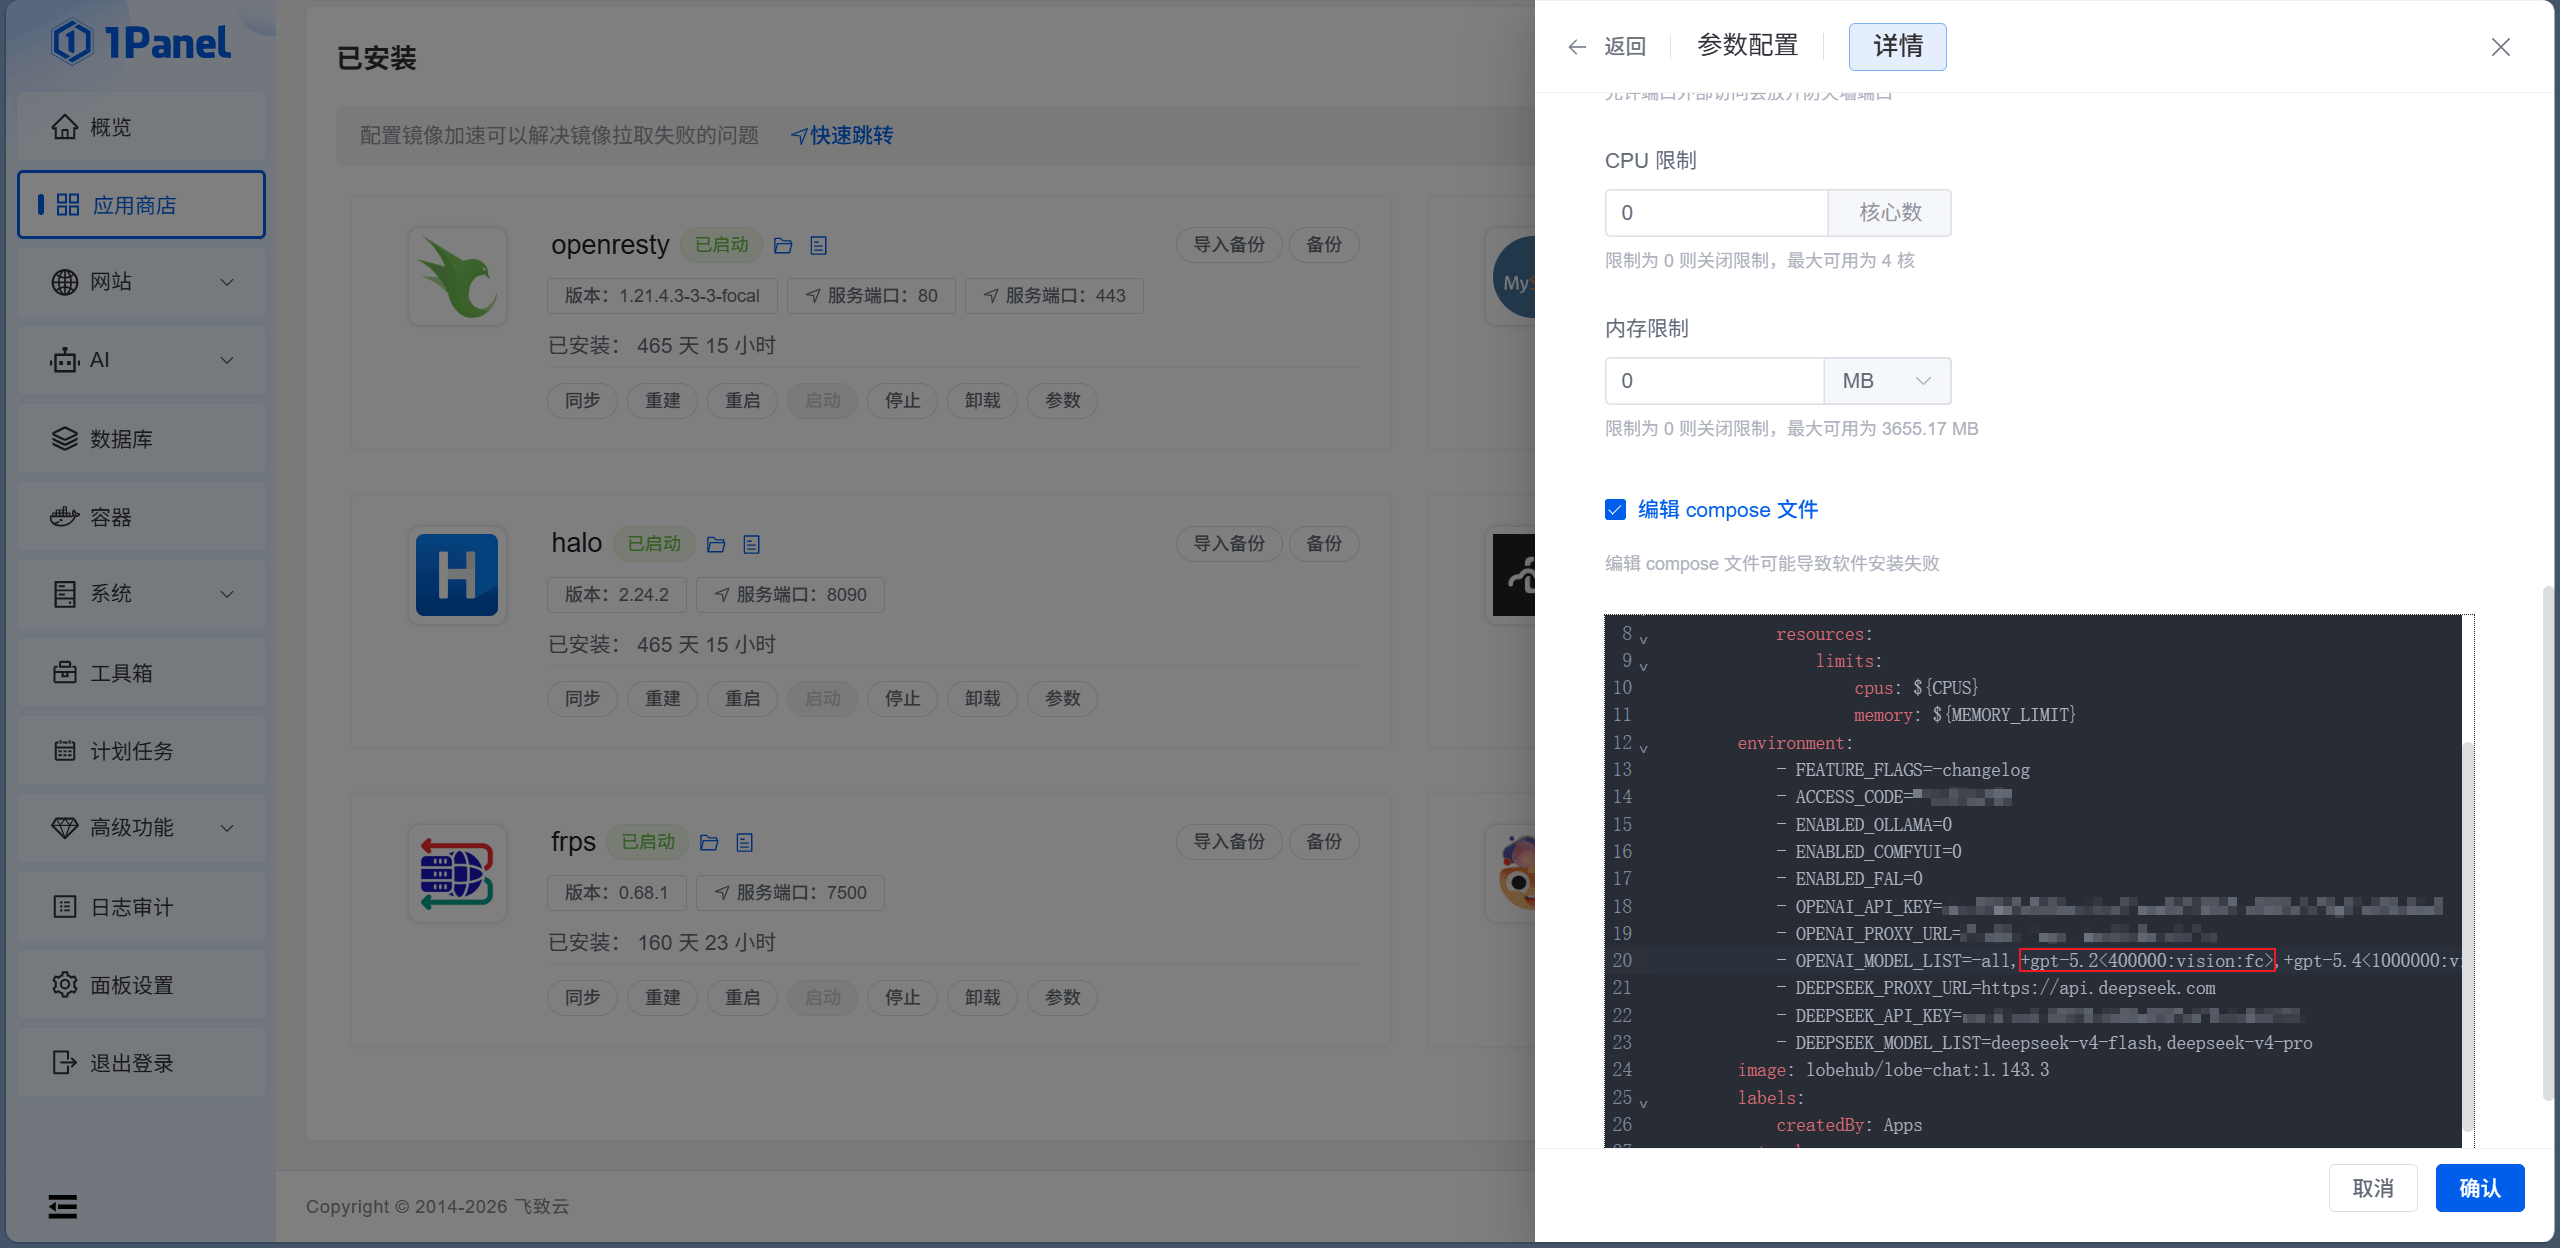Open the 概览 overview home icon
Screen dimensions: 2560x1248
click(65, 127)
